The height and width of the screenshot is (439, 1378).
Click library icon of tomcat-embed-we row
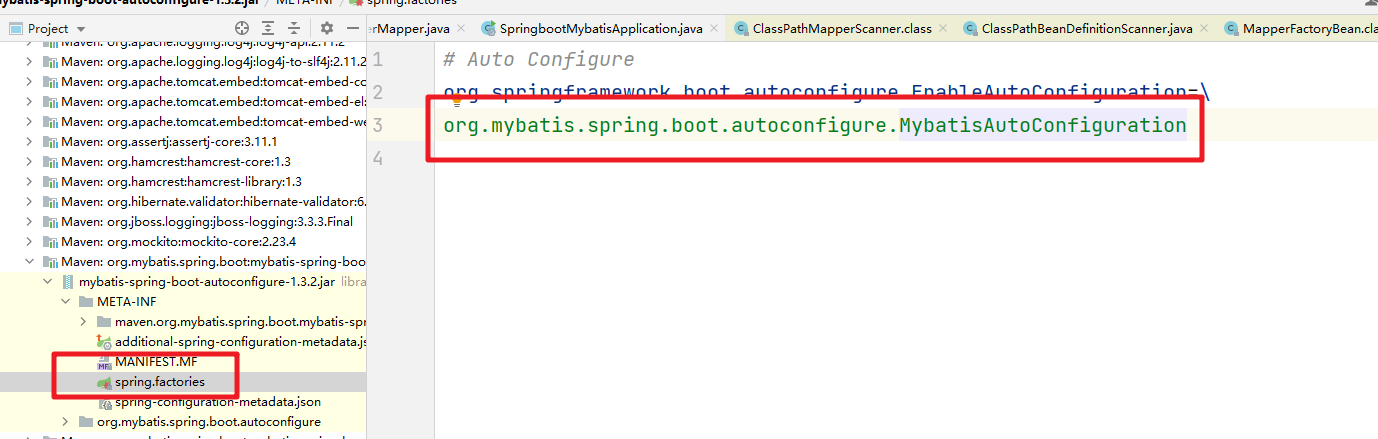[x=48, y=122]
